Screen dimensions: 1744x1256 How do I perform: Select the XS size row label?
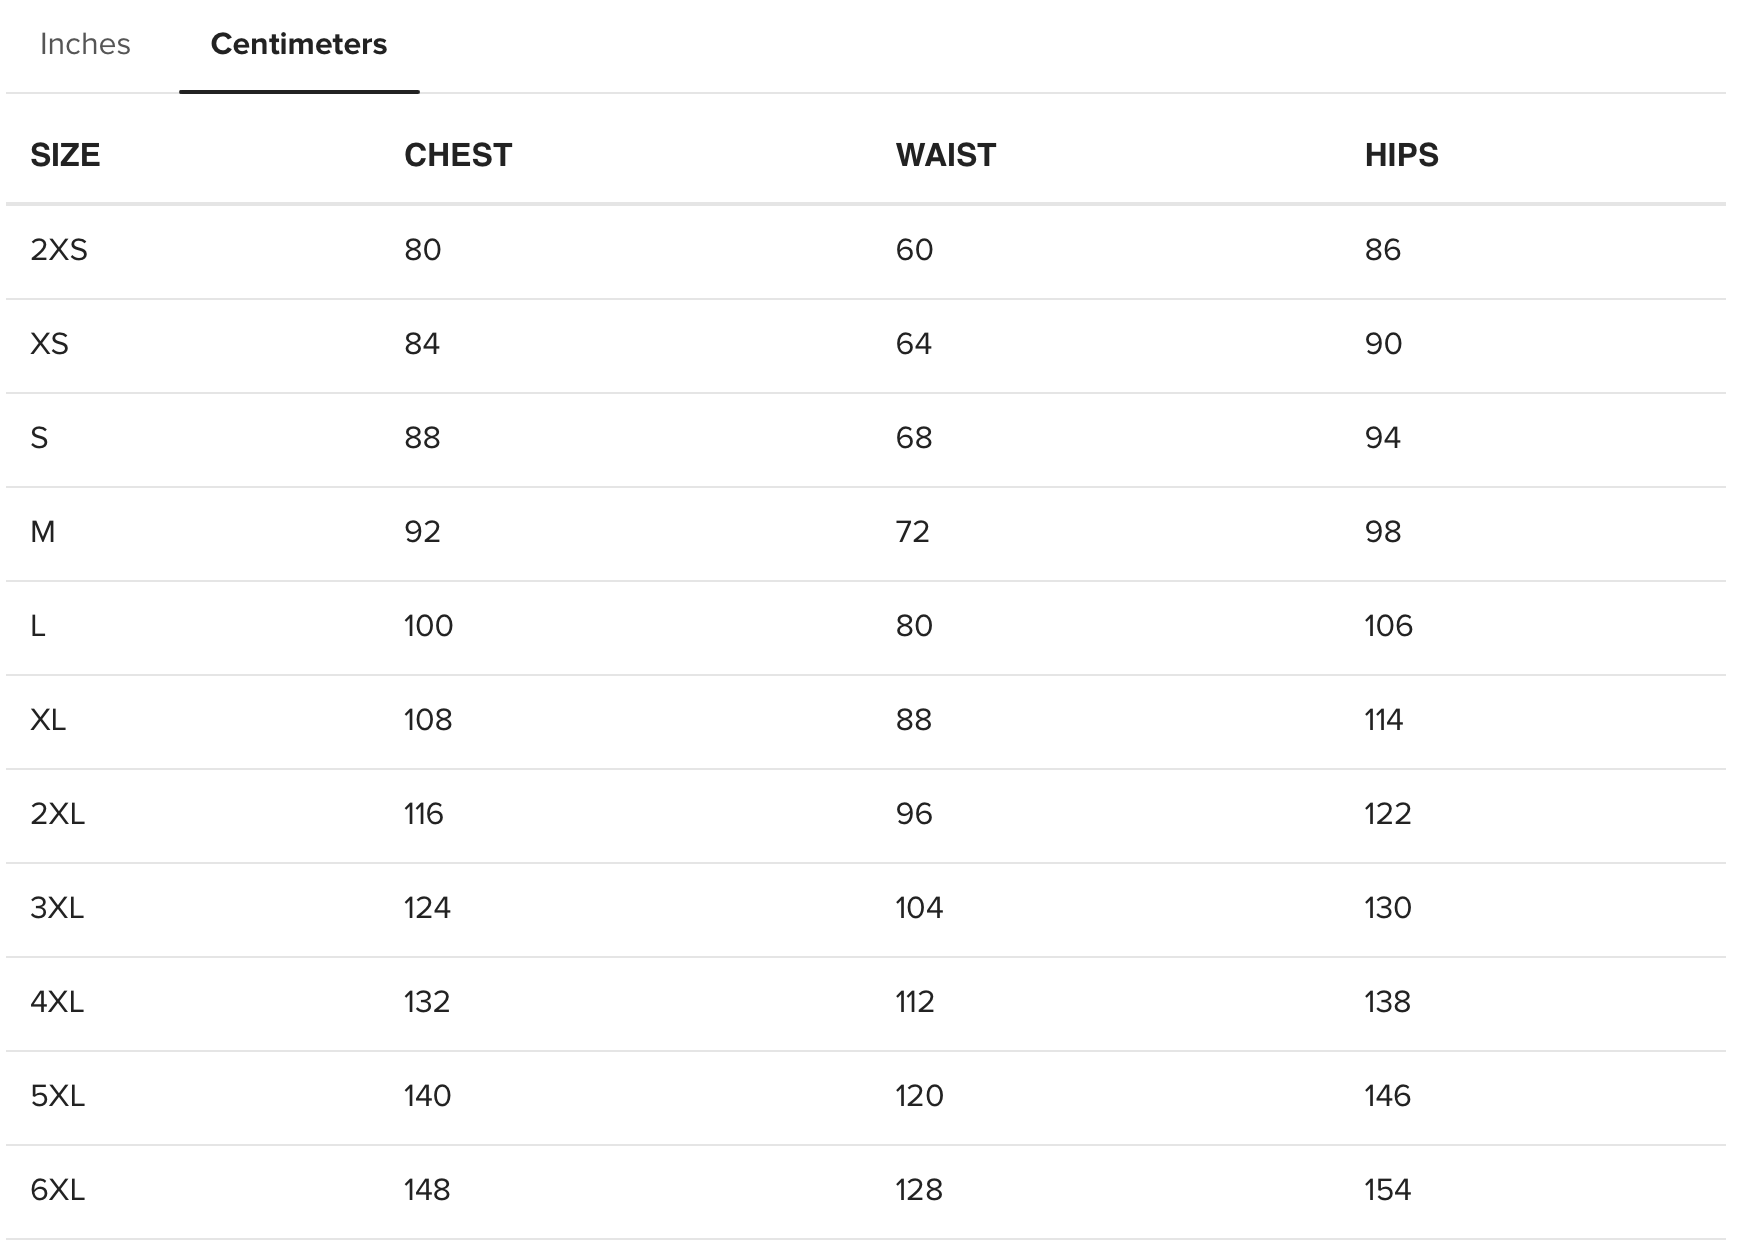click(50, 344)
